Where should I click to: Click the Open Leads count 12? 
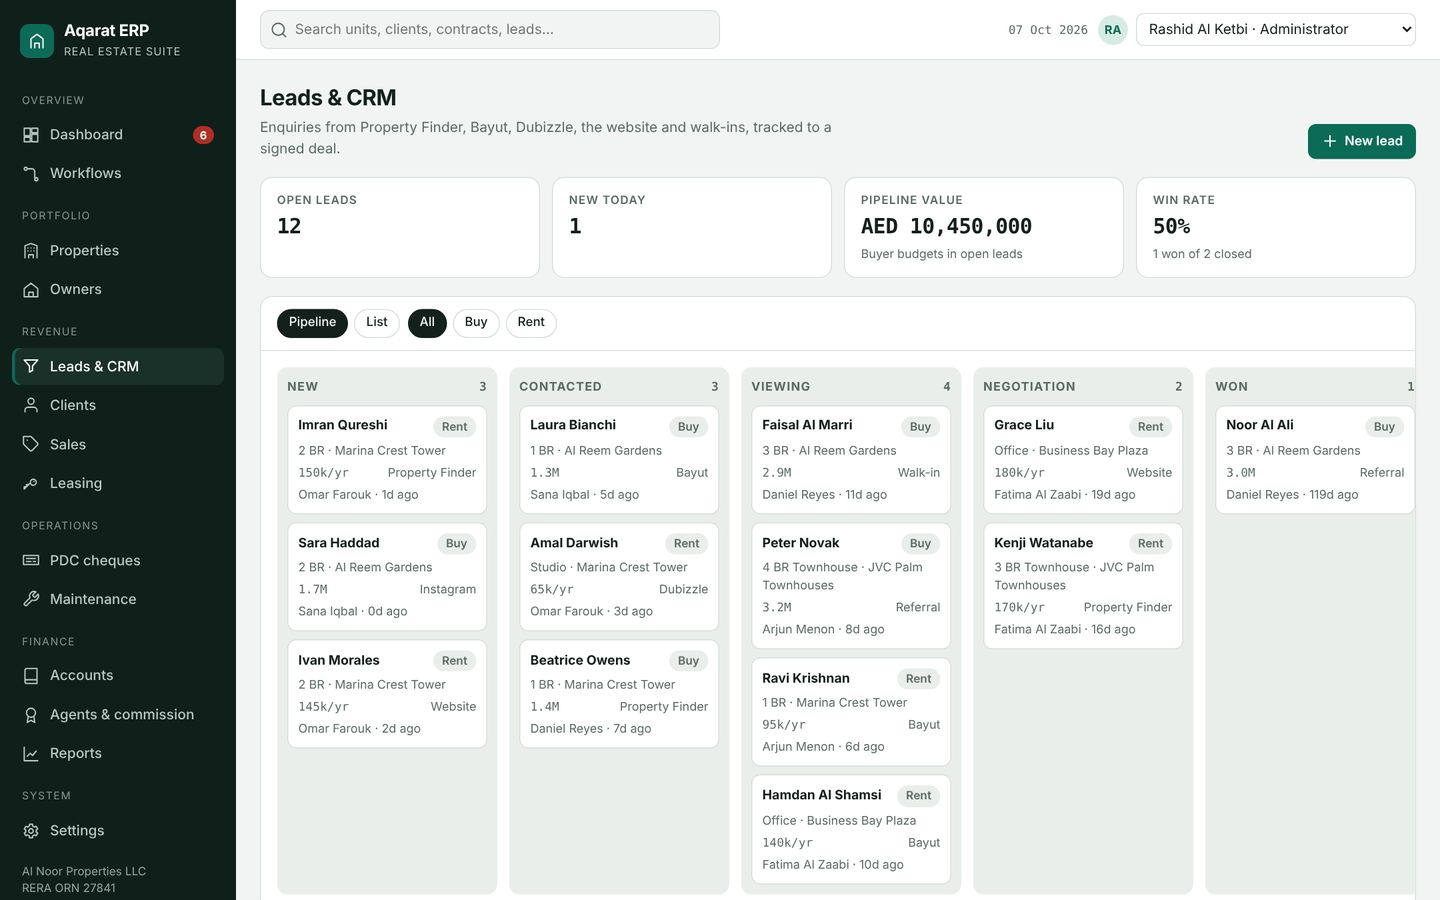289,227
